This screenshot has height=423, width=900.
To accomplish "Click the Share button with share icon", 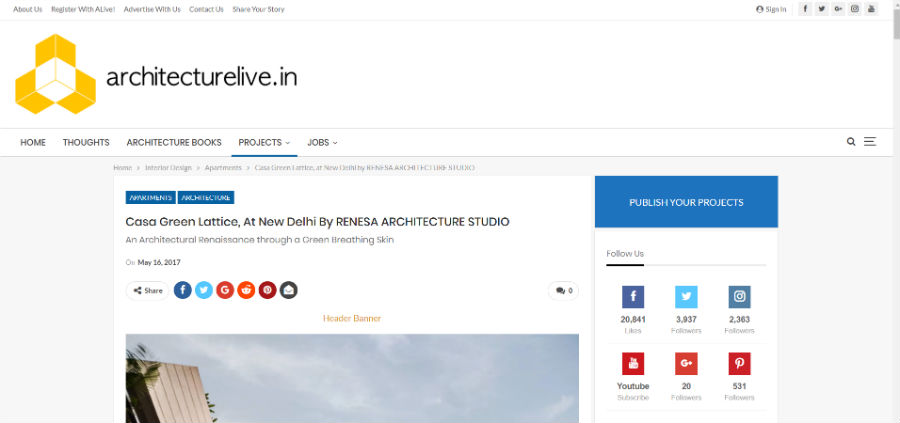I will pos(148,290).
